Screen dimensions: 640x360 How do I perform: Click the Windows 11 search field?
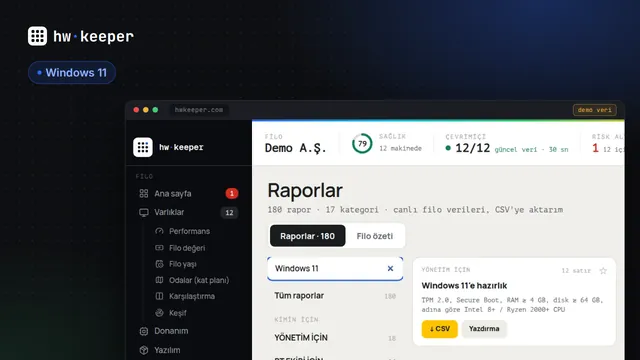click(x=335, y=269)
